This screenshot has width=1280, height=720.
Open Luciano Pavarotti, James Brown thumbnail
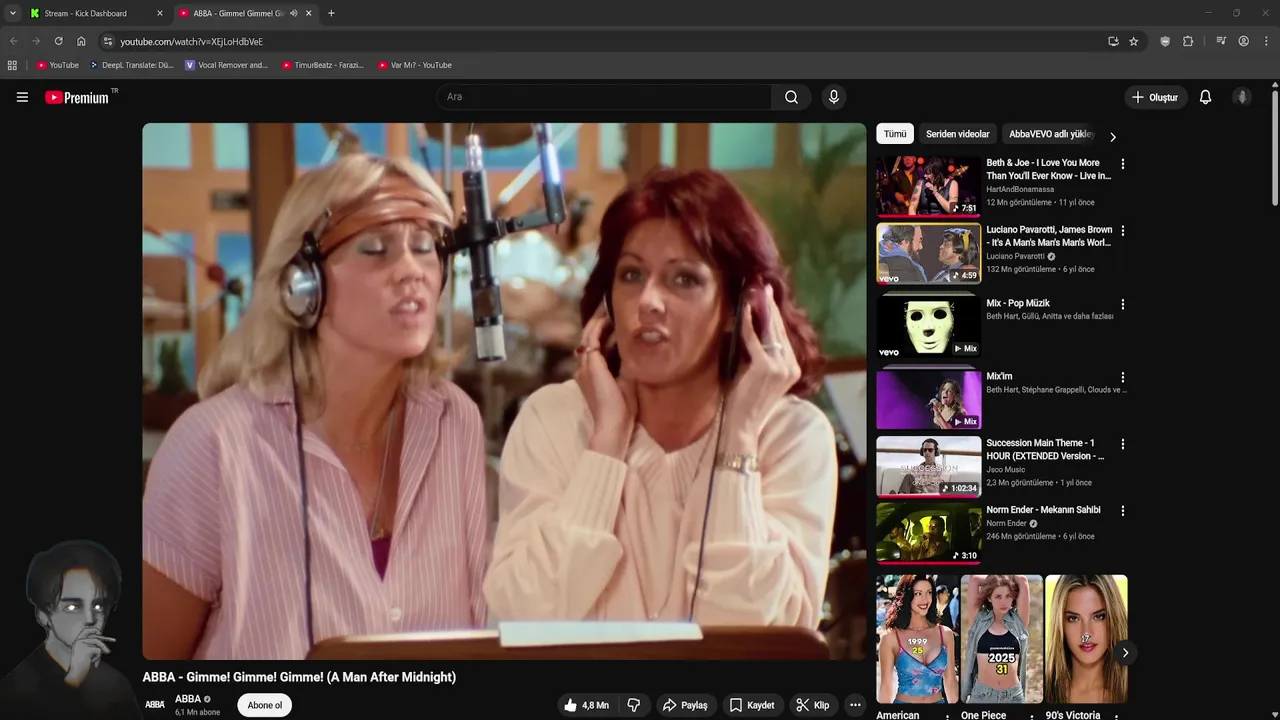[929, 253]
